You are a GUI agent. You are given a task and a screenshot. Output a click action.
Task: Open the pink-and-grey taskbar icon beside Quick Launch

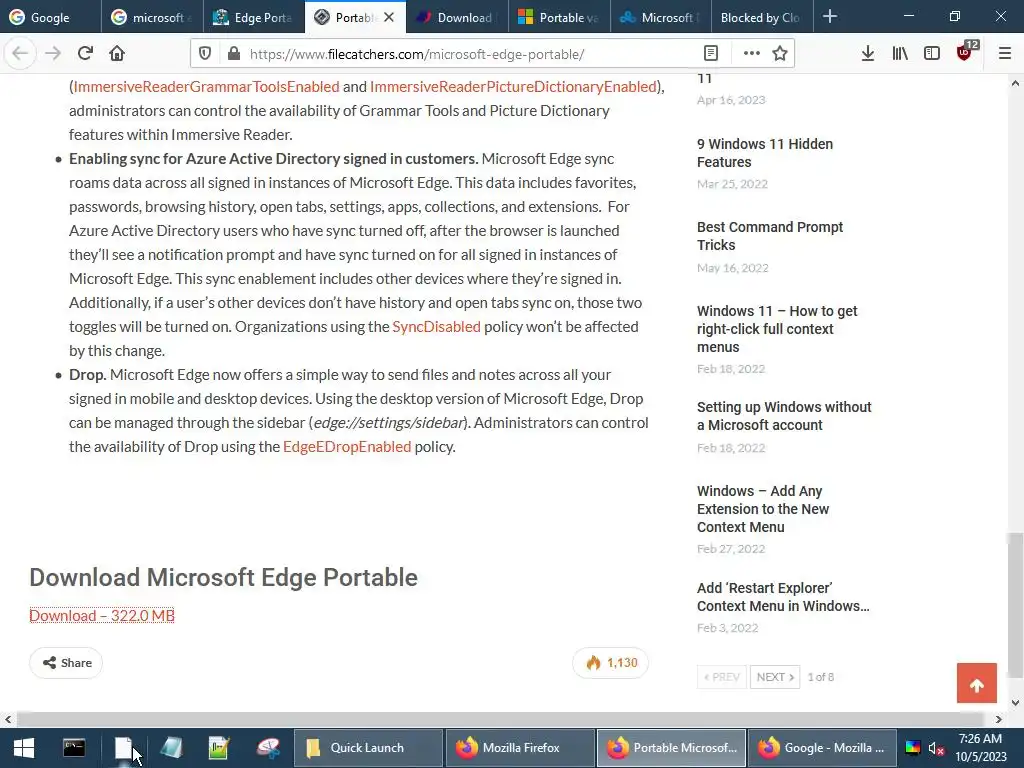(x=268, y=748)
